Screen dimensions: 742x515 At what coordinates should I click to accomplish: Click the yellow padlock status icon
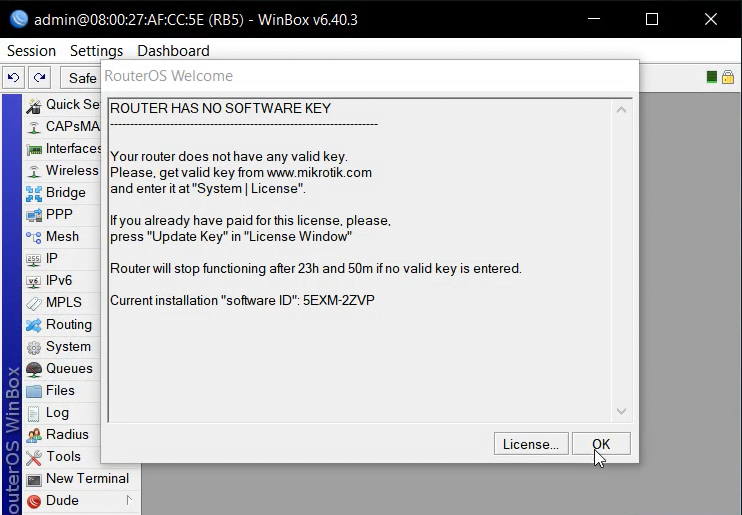coord(728,77)
